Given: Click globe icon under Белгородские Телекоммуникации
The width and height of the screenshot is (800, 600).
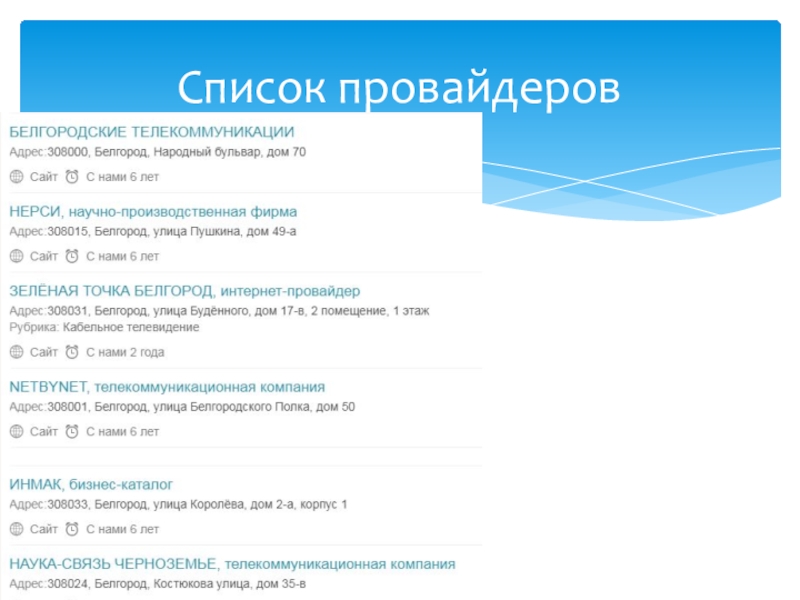Looking at the screenshot, I should [17, 177].
